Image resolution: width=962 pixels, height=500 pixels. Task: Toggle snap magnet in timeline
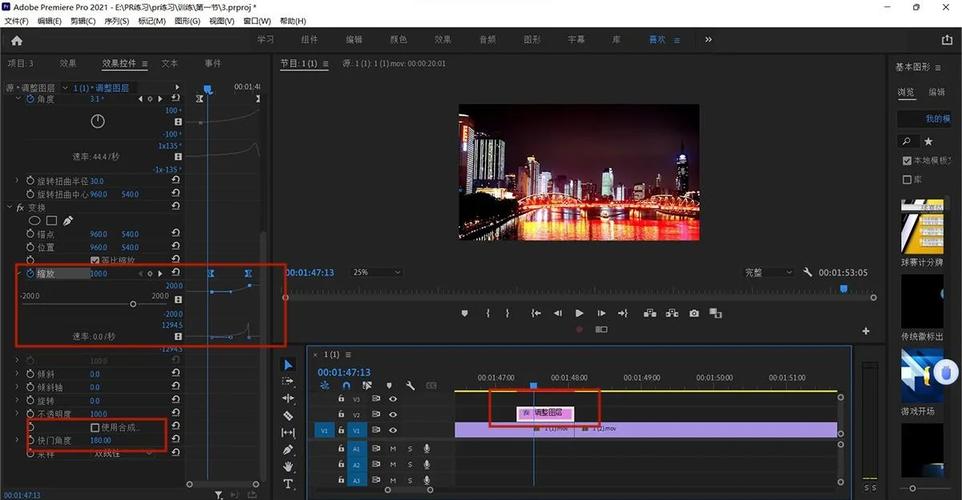(346, 385)
